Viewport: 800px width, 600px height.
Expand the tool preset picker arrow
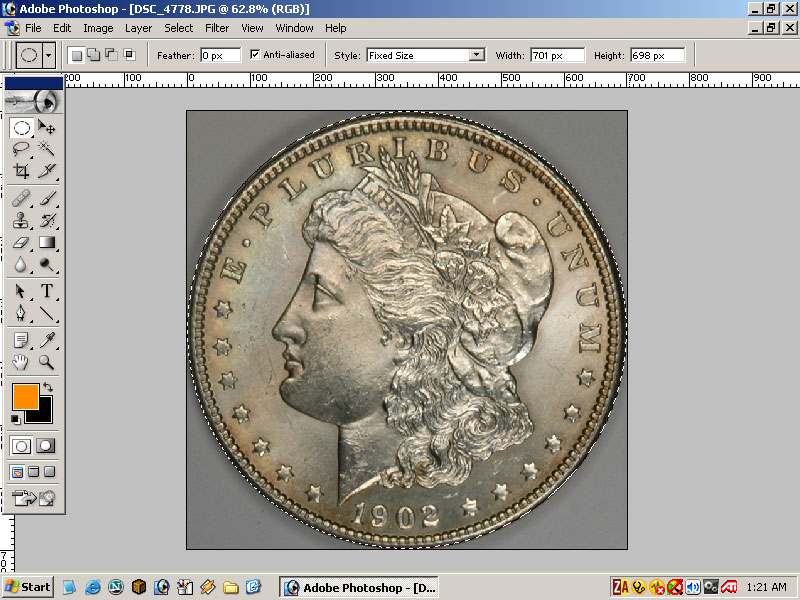click(49, 55)
